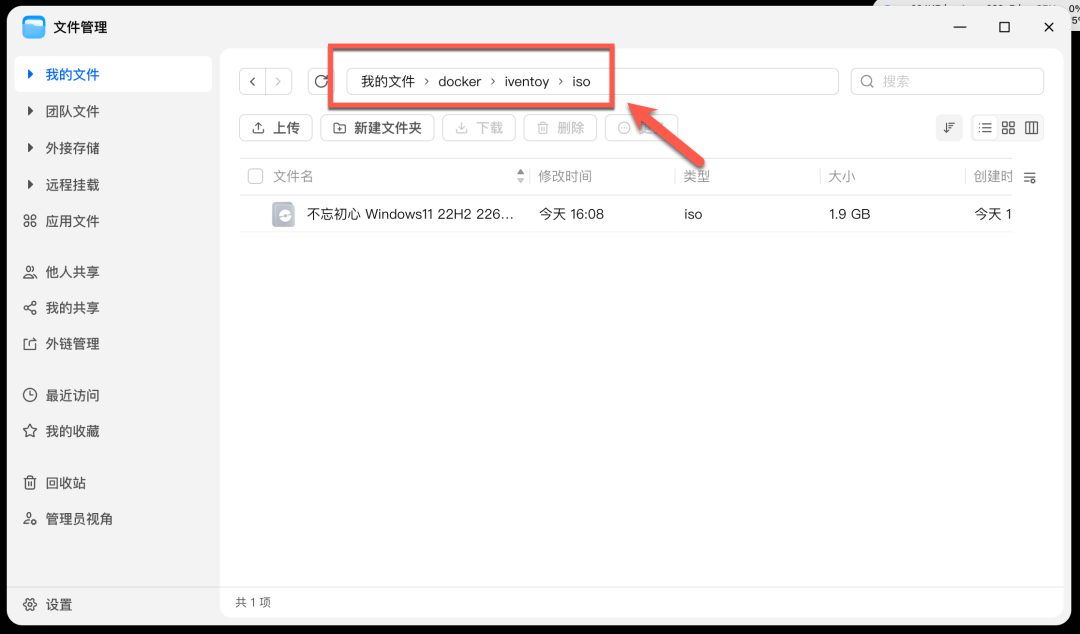Sort by file name using the 文件名 arrows

[520, 176]
